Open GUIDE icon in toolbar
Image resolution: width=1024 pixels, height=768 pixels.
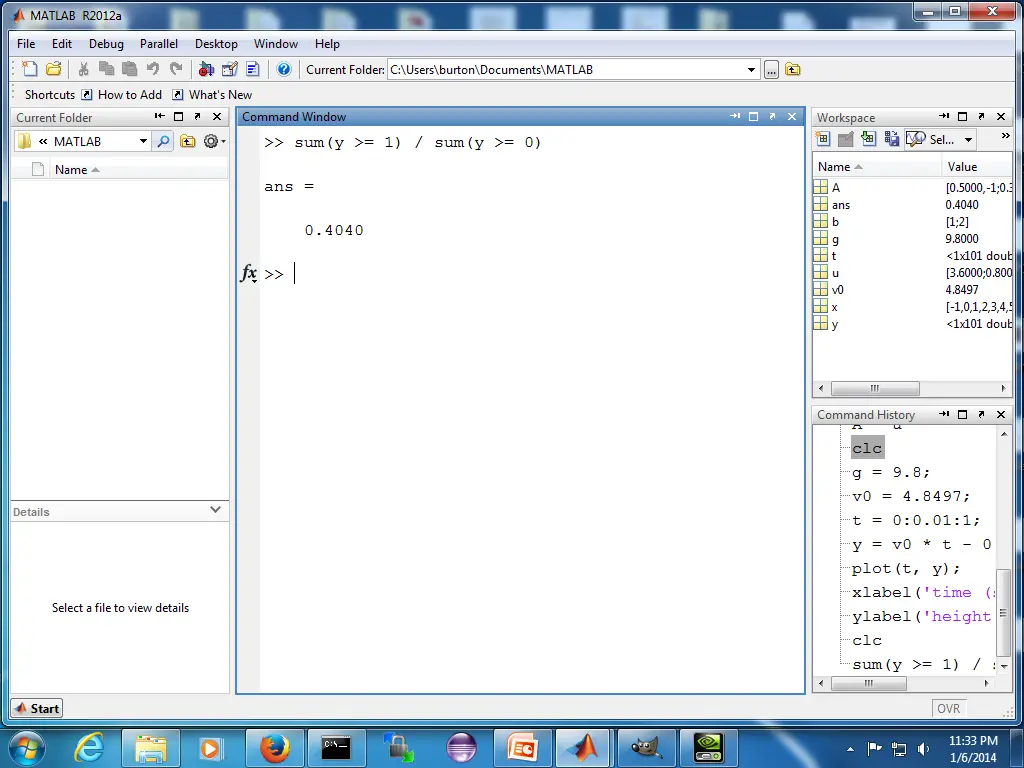pos(230,69)
